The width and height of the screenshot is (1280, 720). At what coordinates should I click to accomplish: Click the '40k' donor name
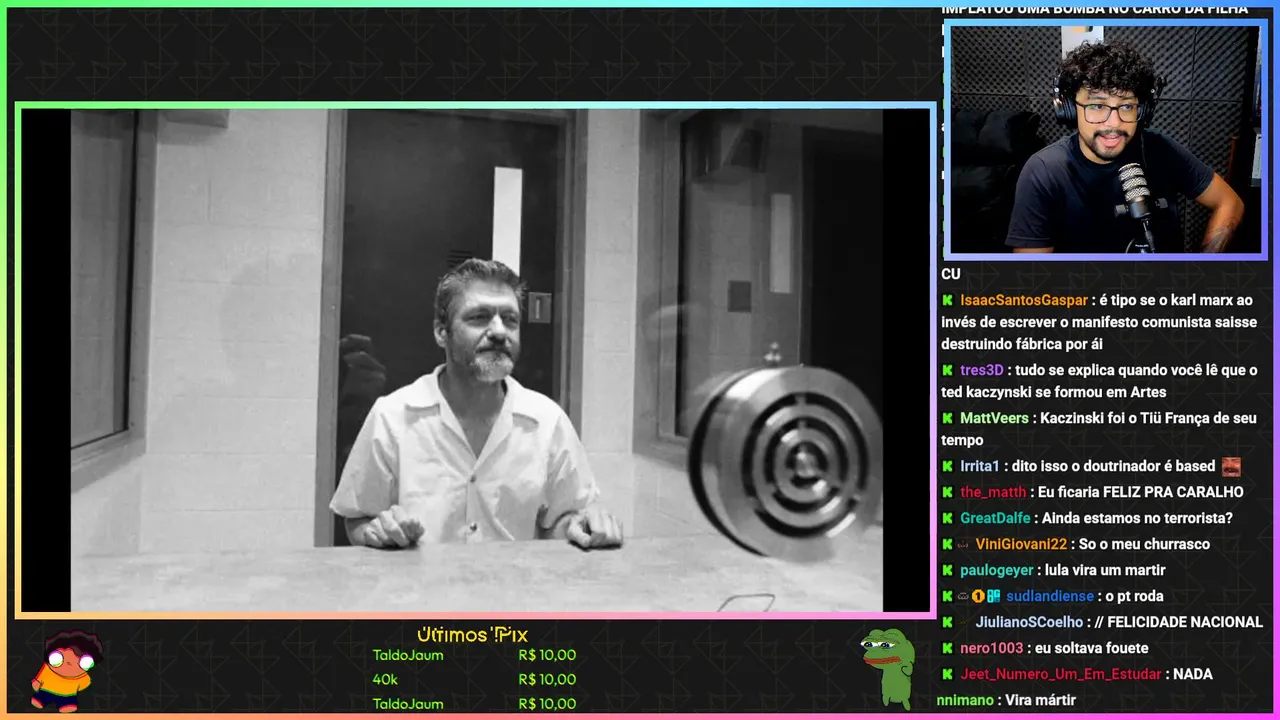click(385, 679)
